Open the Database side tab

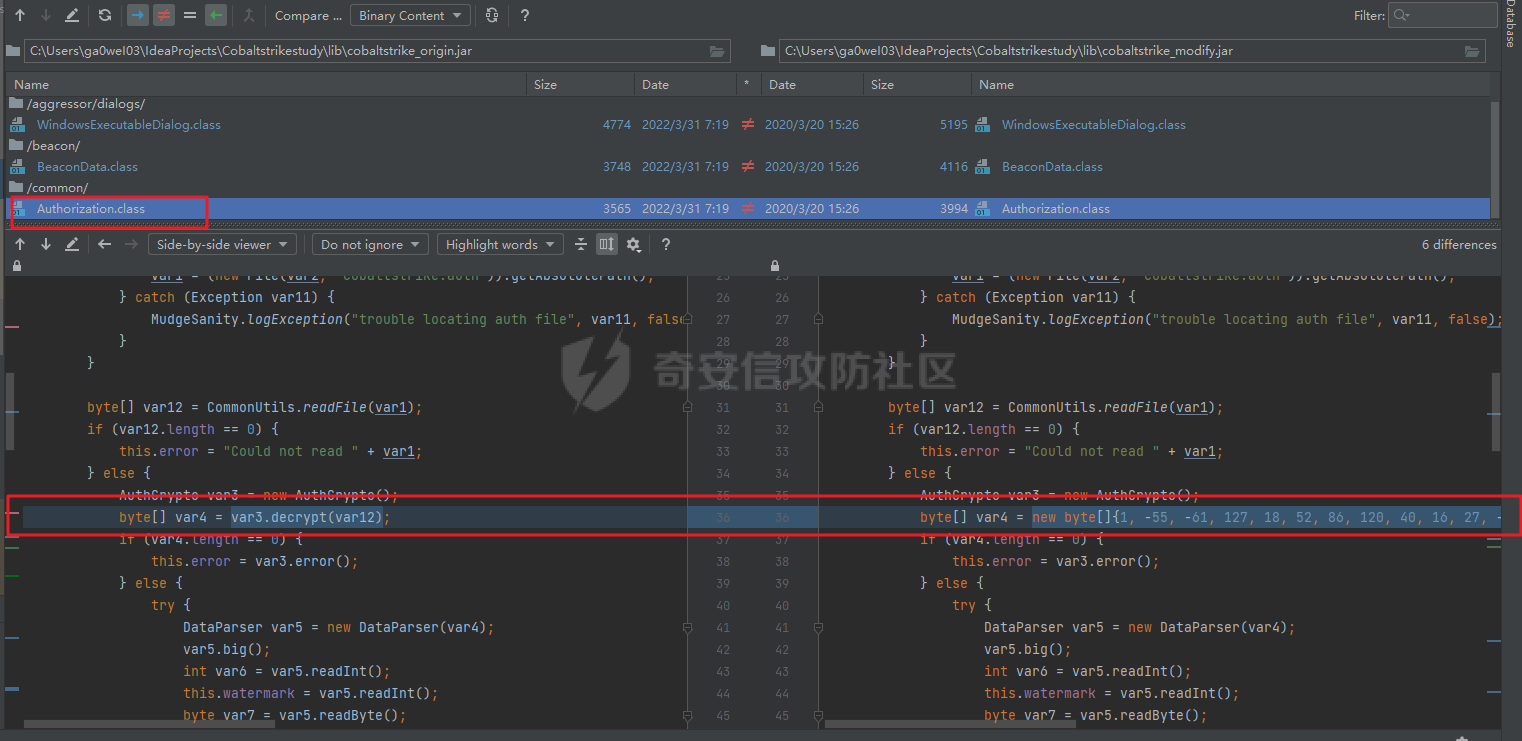click(1509, 24)
